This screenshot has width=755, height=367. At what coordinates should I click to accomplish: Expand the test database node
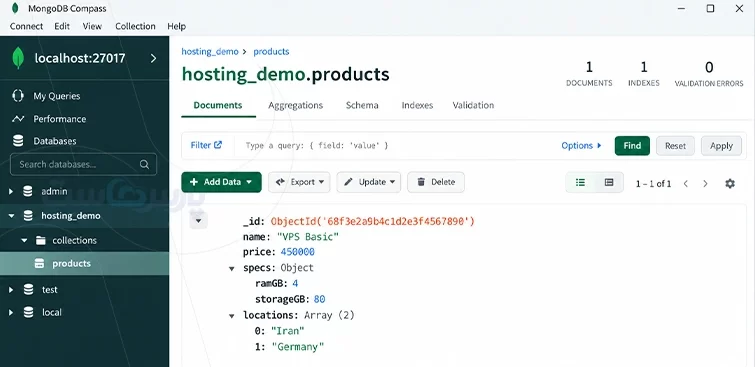click(11, 289)
